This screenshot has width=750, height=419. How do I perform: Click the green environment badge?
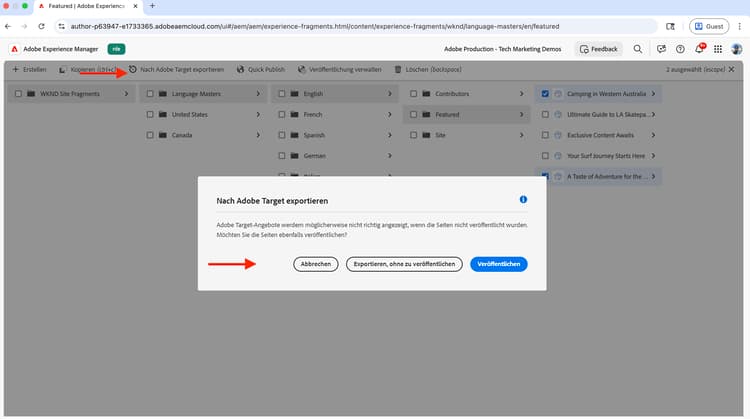pyautogui.click(x=116, y=49)
